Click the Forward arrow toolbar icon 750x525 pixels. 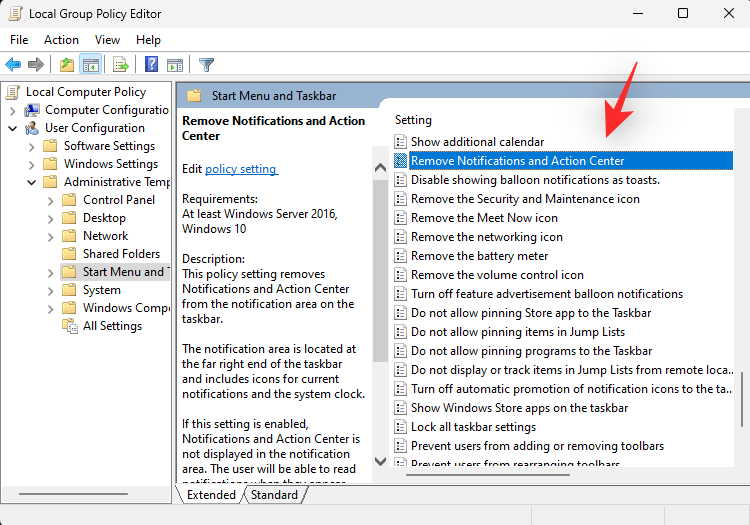36,64
